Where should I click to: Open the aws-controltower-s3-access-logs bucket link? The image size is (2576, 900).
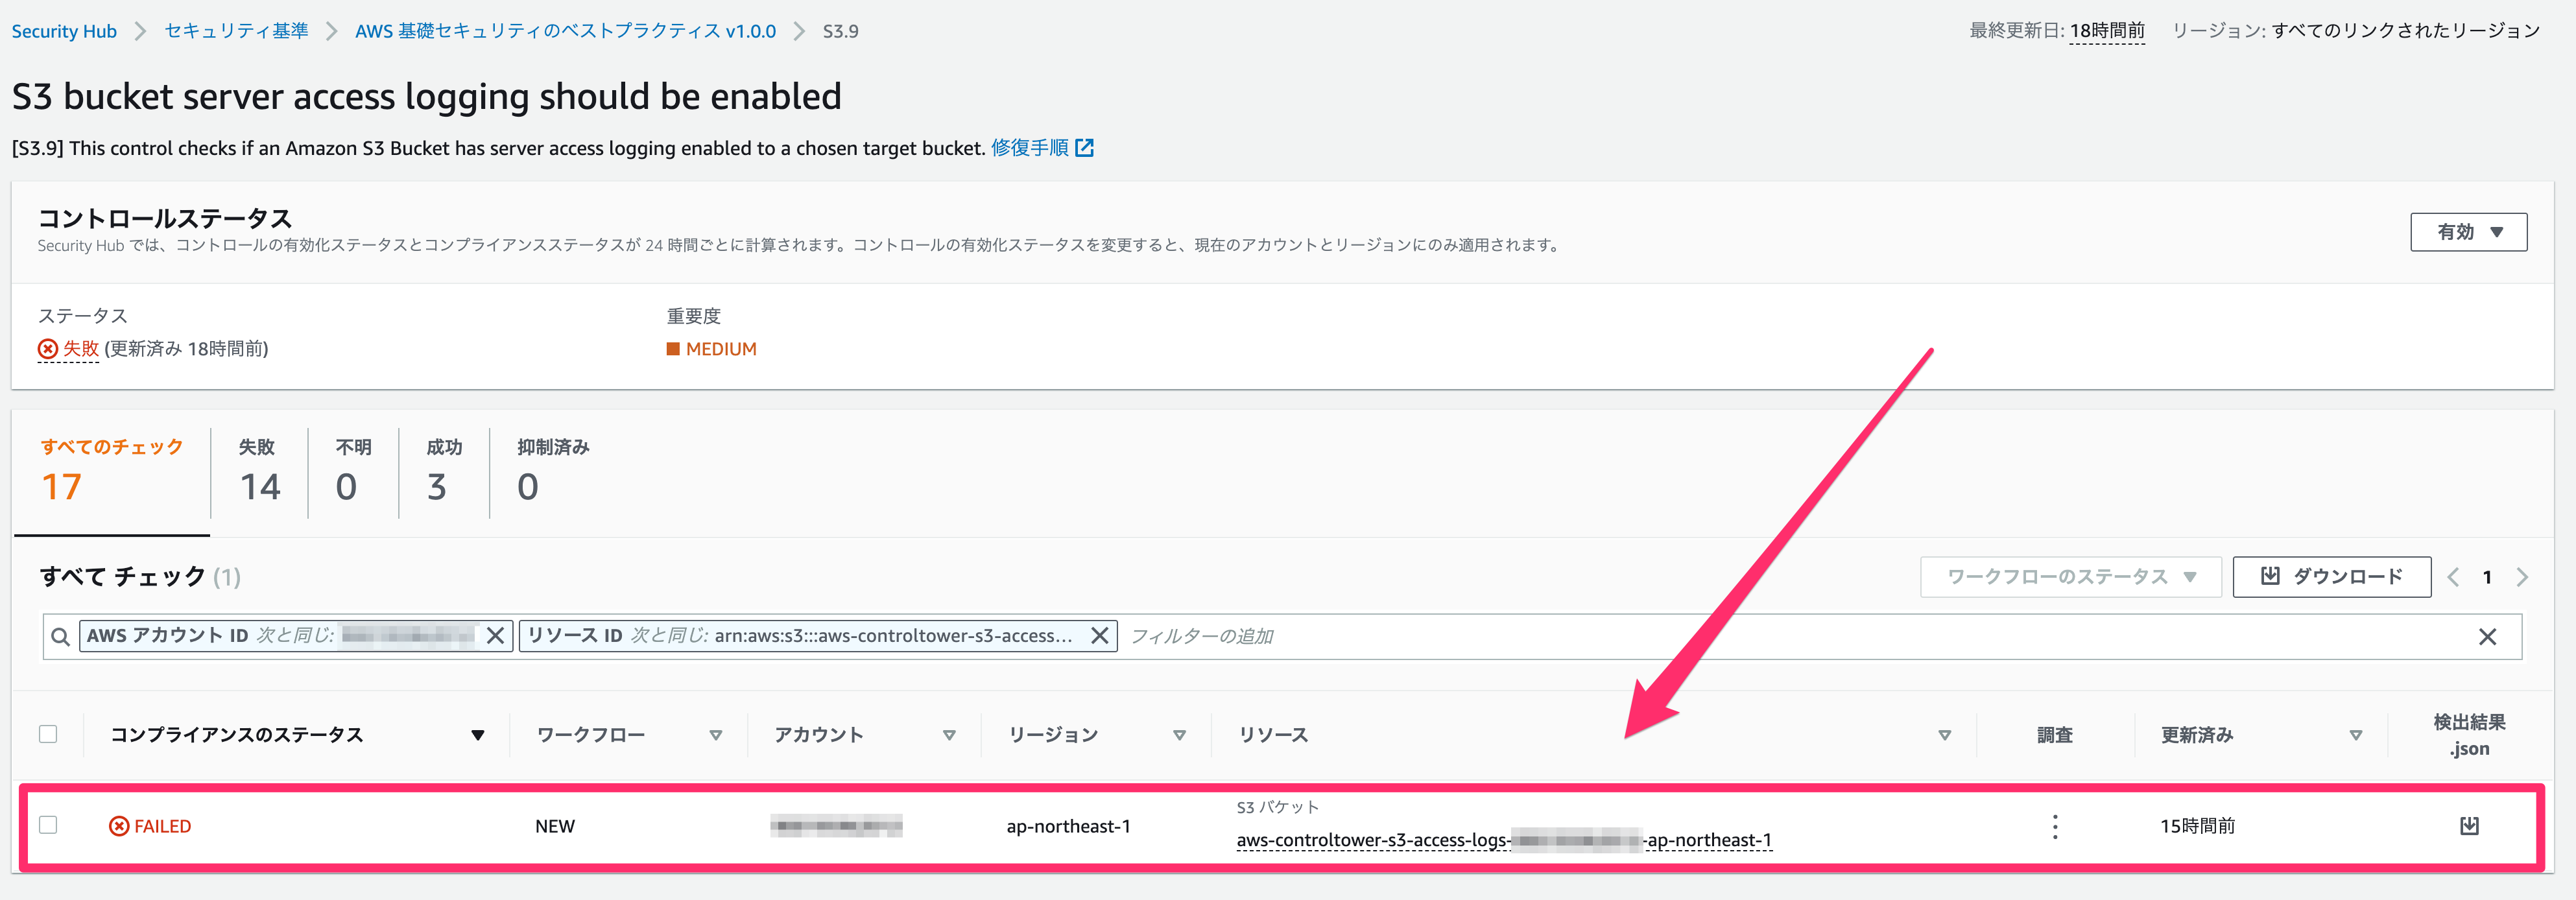(1504, 840)
